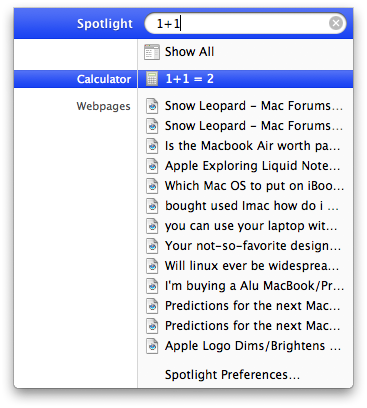367x408 pixels.
Task: Click icon for you can use your laptop result
Action: point(152,226)
